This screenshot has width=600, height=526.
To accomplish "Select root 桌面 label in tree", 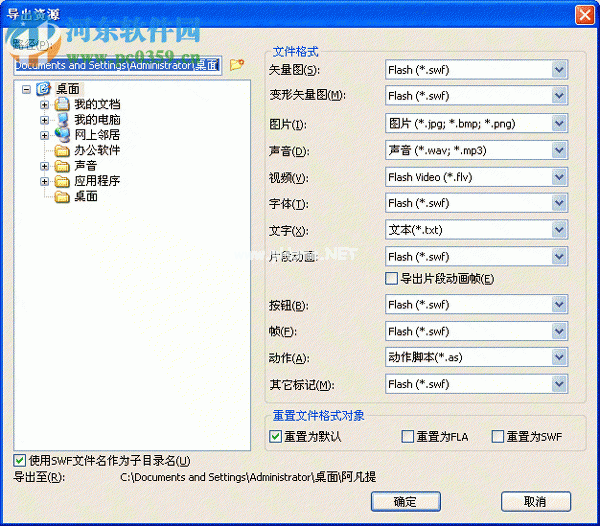I will click(x=68, y=89).
